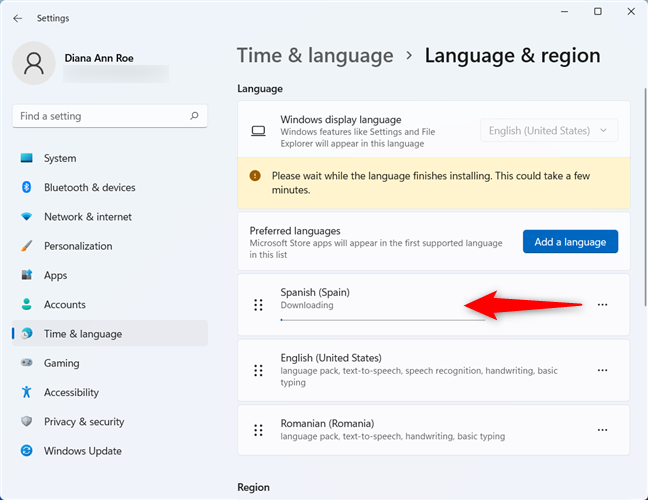Open more options for Romanian (Romania)

point(602,430)
